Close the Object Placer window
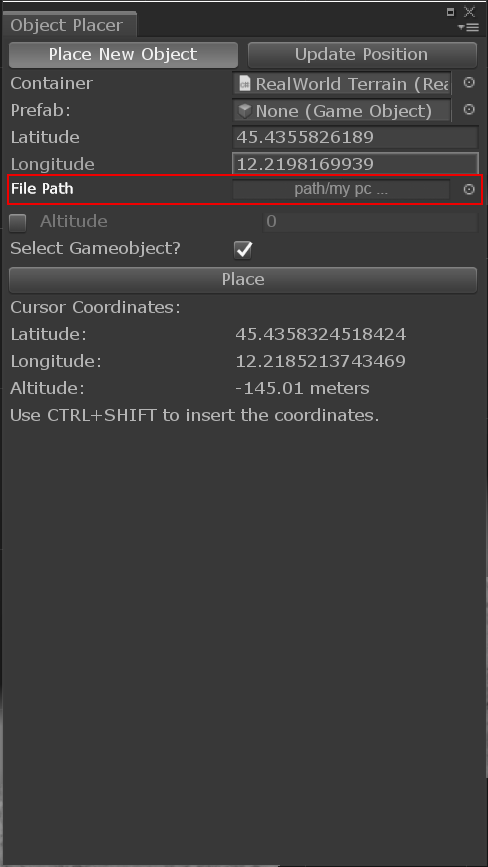Image resolution: width=488 pixels, height=867 pixels. tap(469, 12)
